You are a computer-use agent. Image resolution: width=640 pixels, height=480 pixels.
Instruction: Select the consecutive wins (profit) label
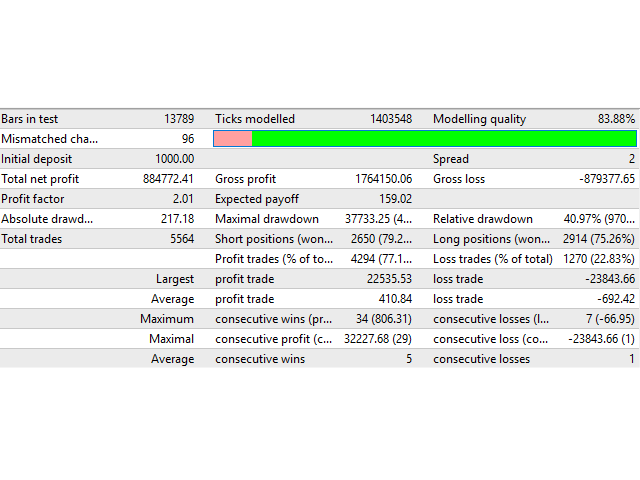273,319
